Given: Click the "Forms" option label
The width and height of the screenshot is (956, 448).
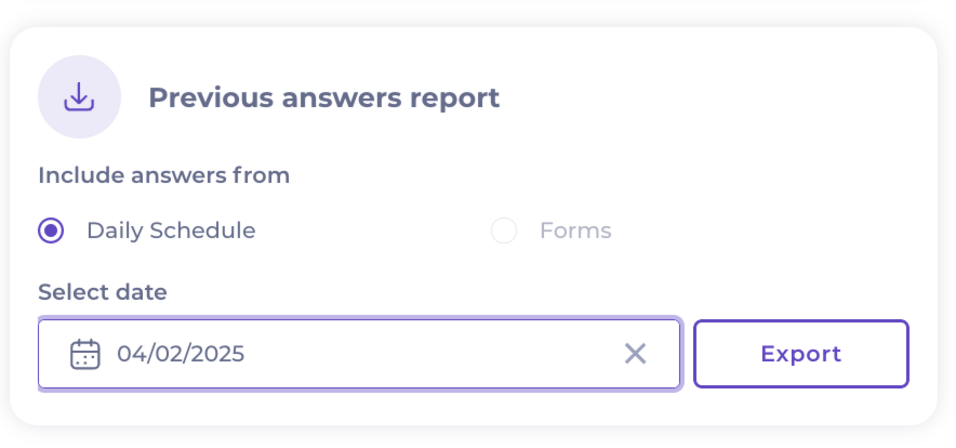Looking at the screenshot, I should pyautogui.click(x=575, y=231).
